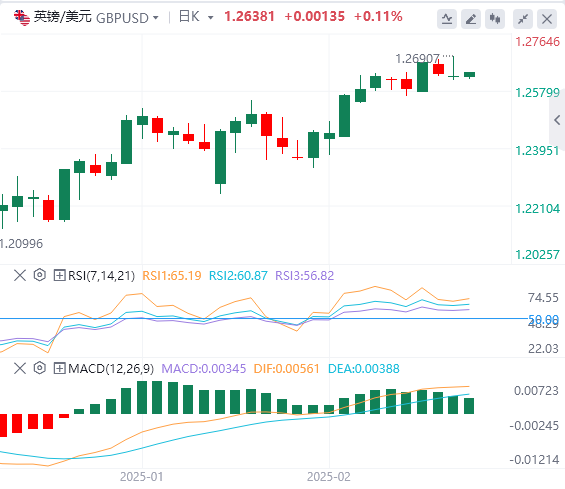The width and height of the screenshot is (565, 489).
Task: Click MACD:0.00345 value
Action: click(204, 369)
